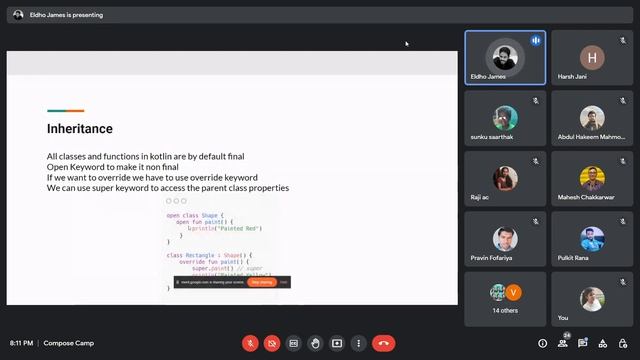Select Mahesh Chakkarwar participant tile

[592, 178]
